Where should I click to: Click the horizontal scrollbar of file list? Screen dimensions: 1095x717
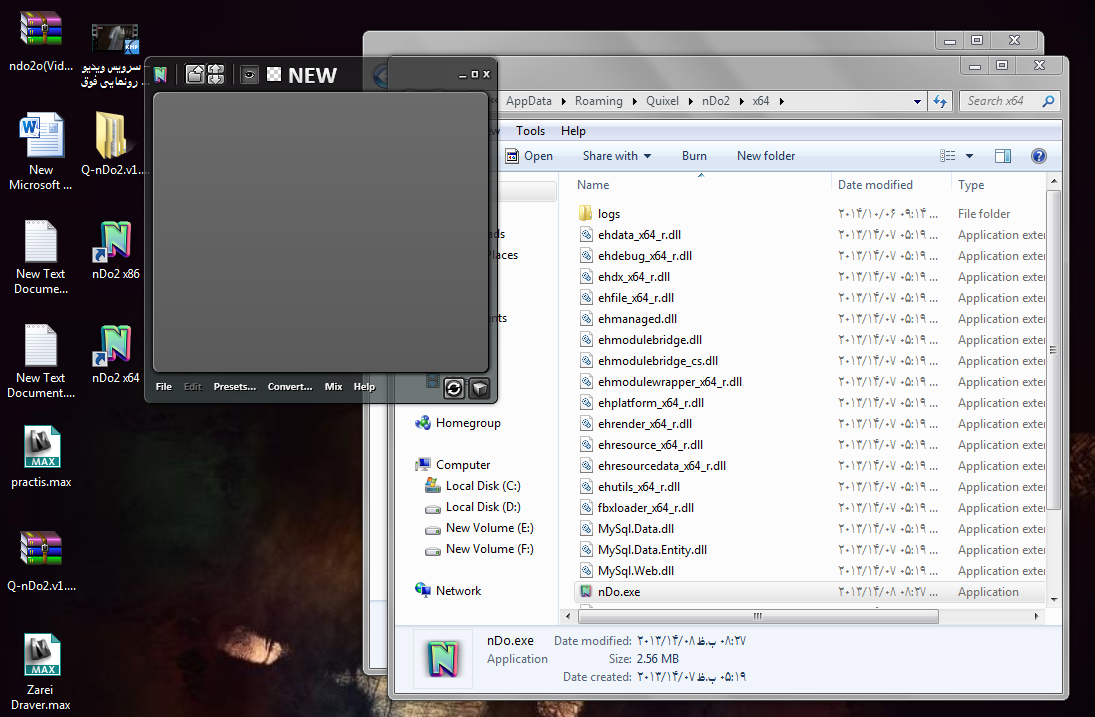(758, 616)
